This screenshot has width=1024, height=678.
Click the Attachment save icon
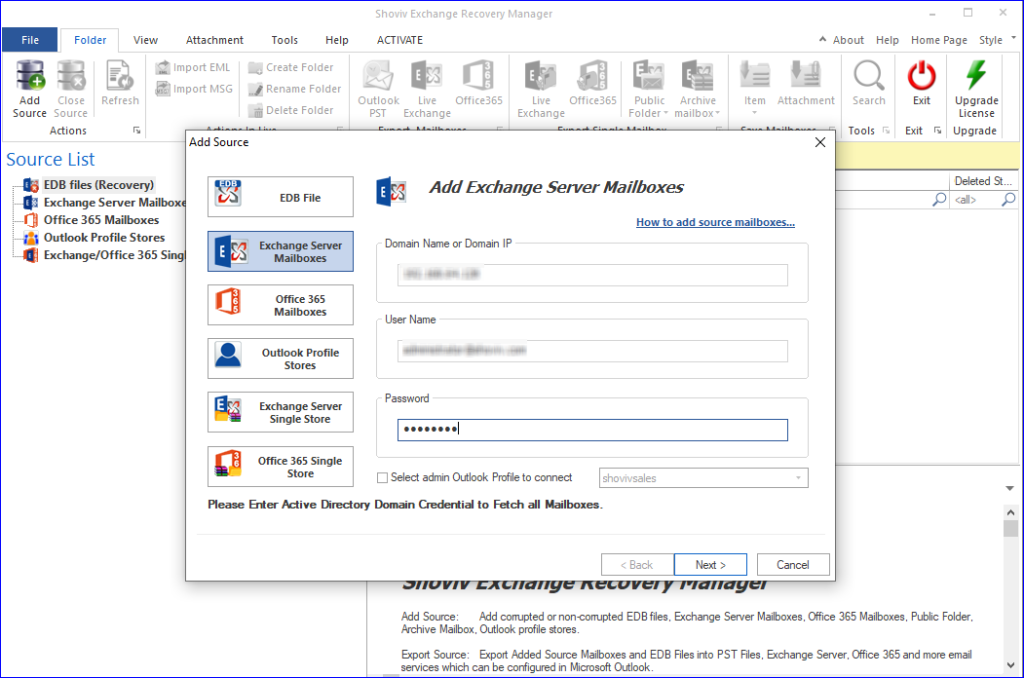coord(806,83)
